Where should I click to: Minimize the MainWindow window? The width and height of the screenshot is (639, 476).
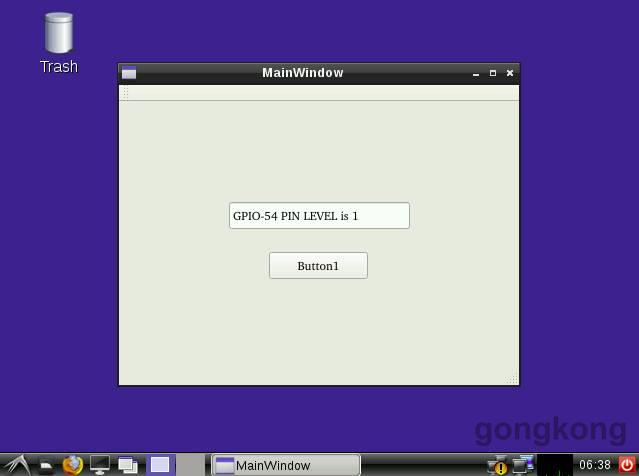(476, 73)
